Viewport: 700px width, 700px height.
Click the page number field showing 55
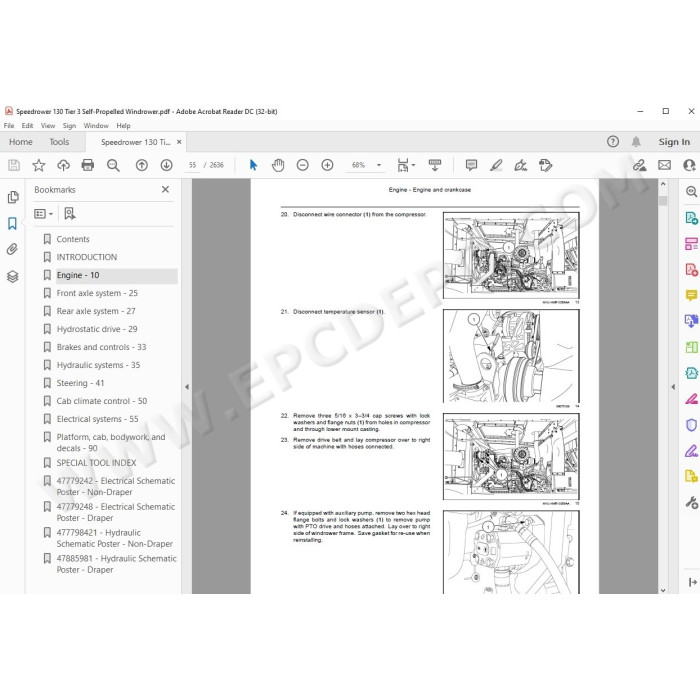(192, 165)
